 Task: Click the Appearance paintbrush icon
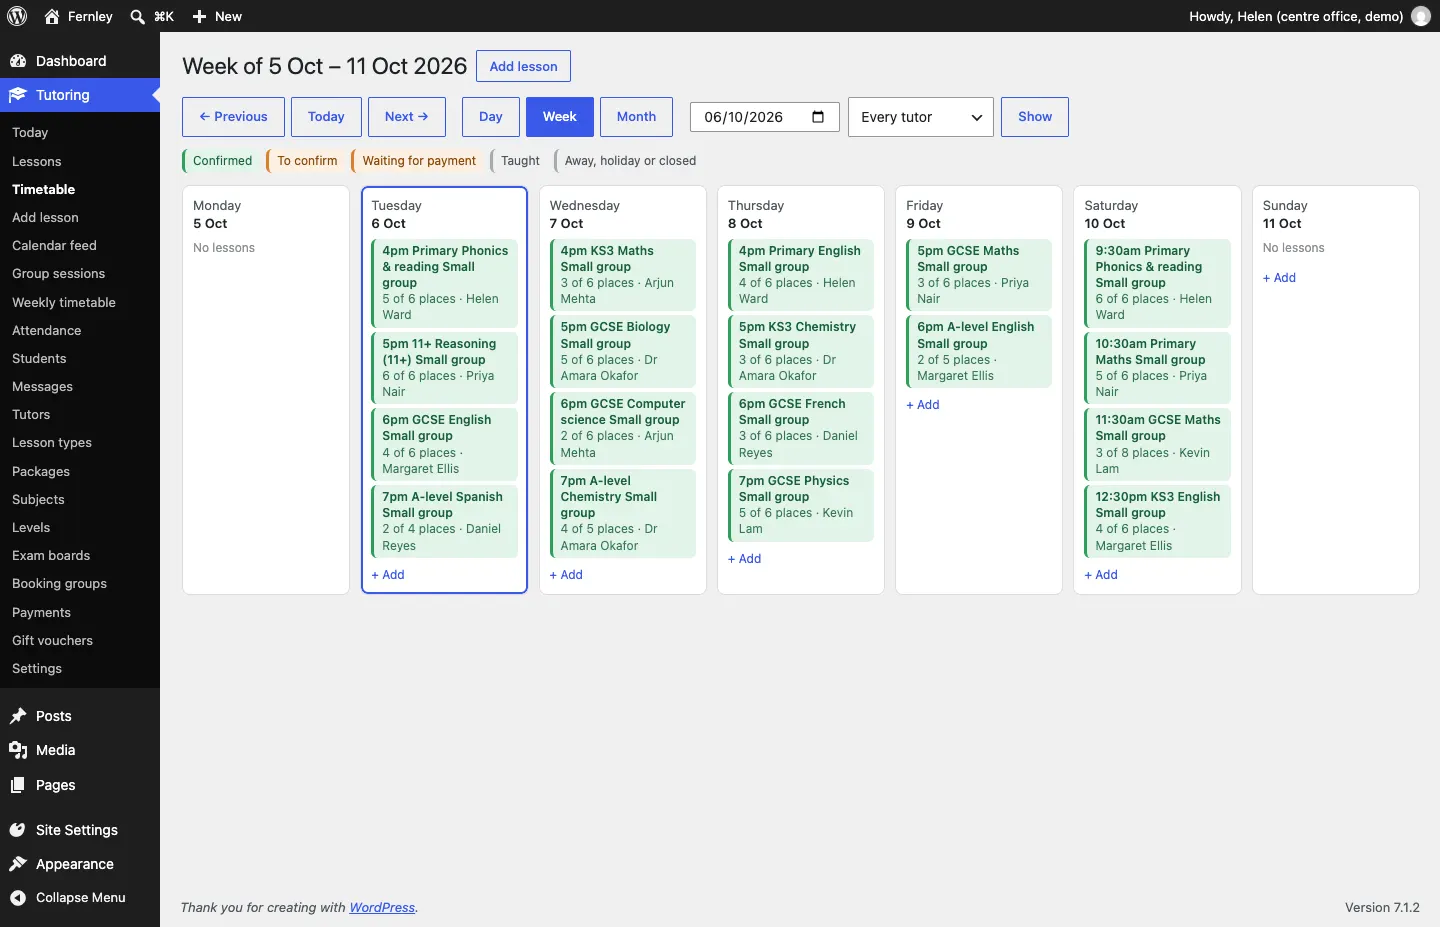(x=18, y=864)
